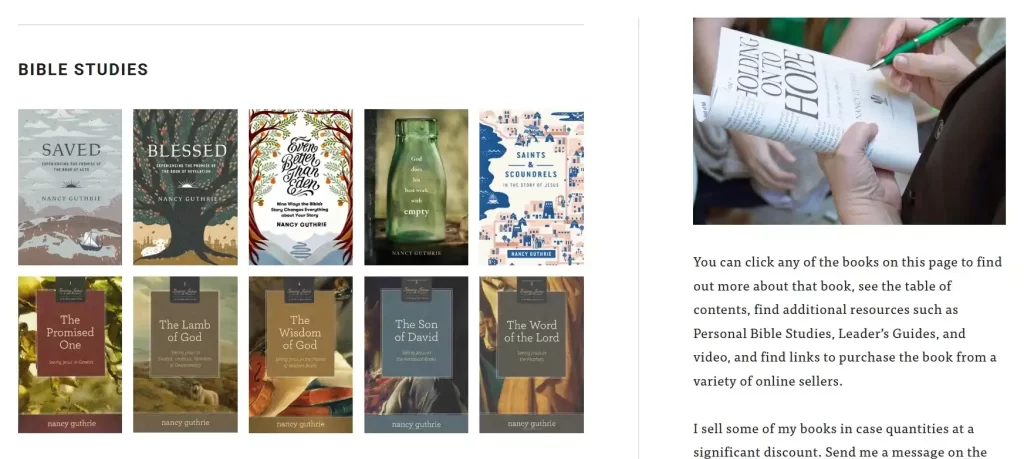Click the Saved cover title text
The height and width of the screenshot is (459, 1024).
click(71, 150)
